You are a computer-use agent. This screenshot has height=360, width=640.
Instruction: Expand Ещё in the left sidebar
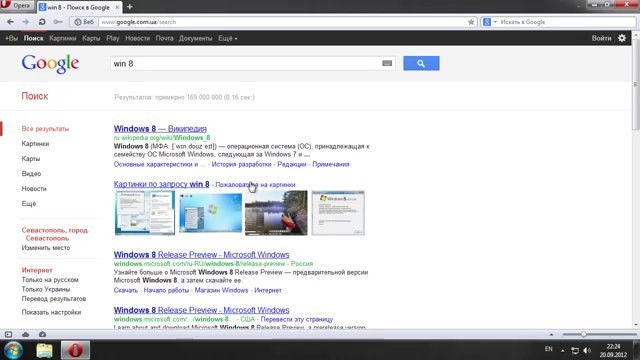coord(29,204)
